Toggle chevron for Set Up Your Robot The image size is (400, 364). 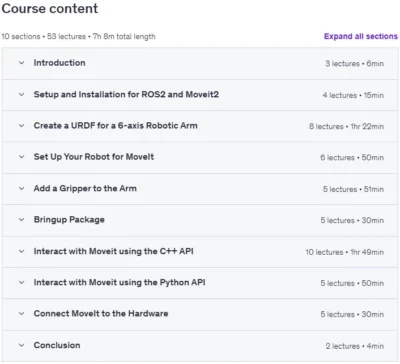(x=21, y=157)
